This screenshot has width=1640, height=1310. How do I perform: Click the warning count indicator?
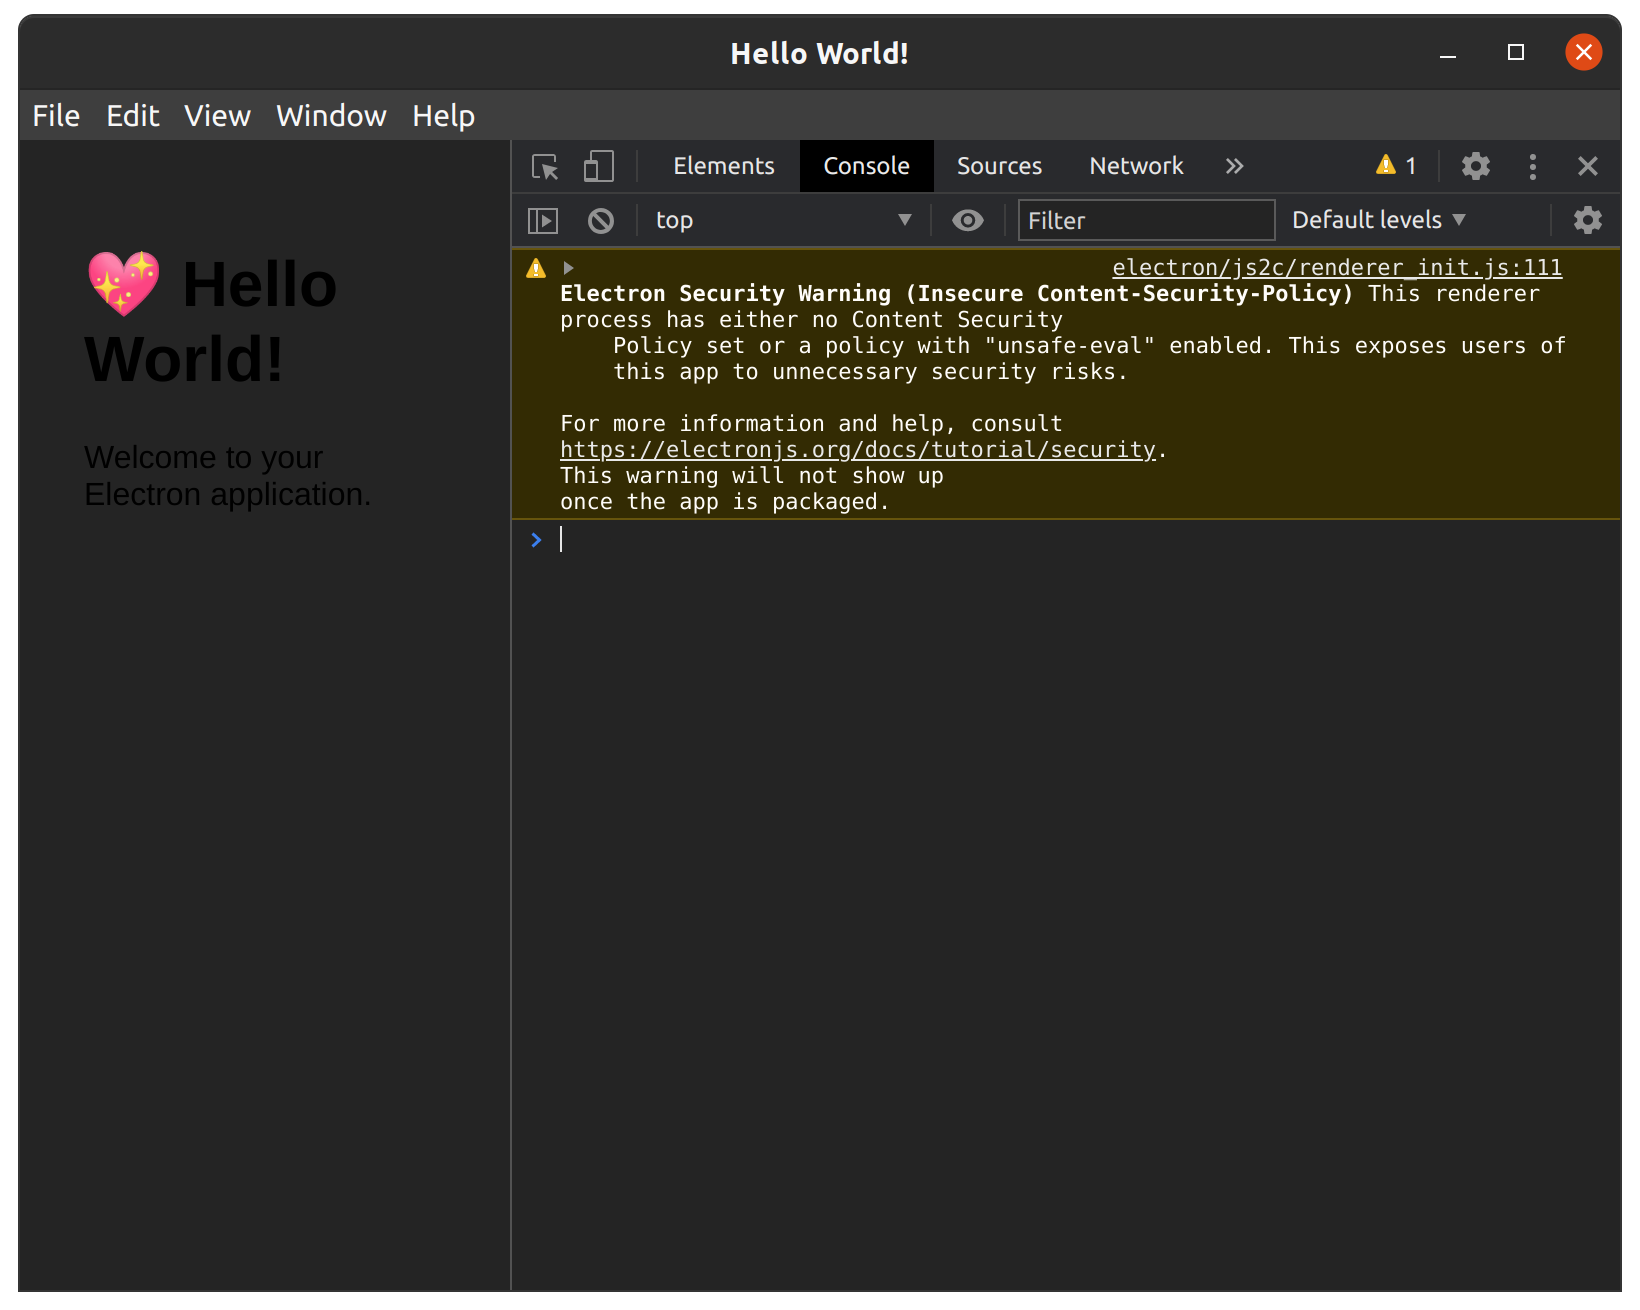coord(1396,166)
